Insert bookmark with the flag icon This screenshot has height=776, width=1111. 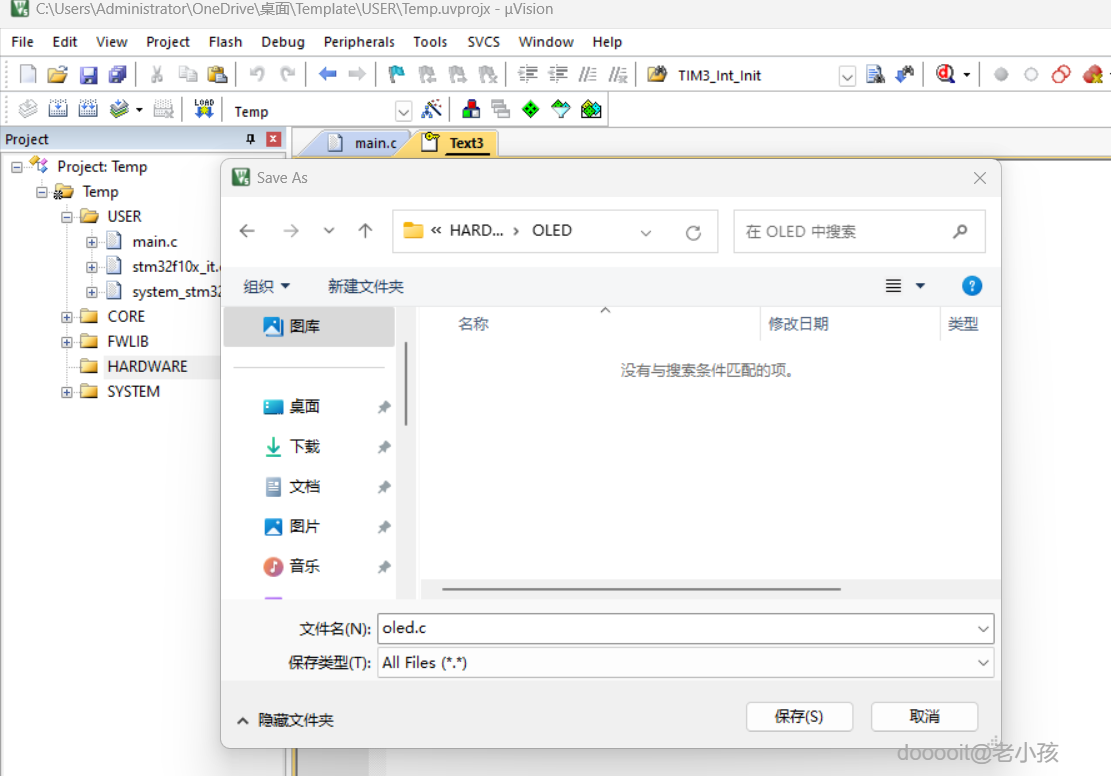(x=396, y=74)
